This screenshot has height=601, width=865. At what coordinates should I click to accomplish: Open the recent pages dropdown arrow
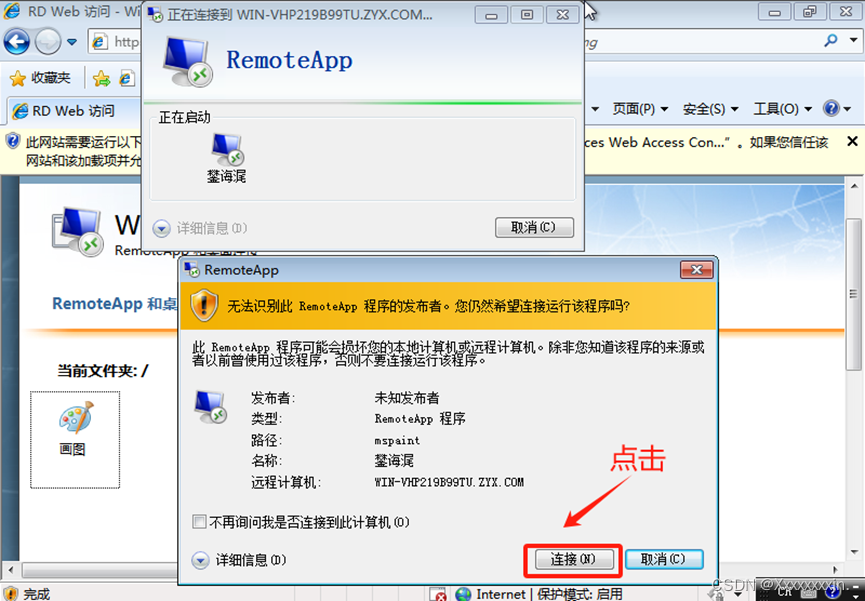pyautogui.click(x=72, y=42)
